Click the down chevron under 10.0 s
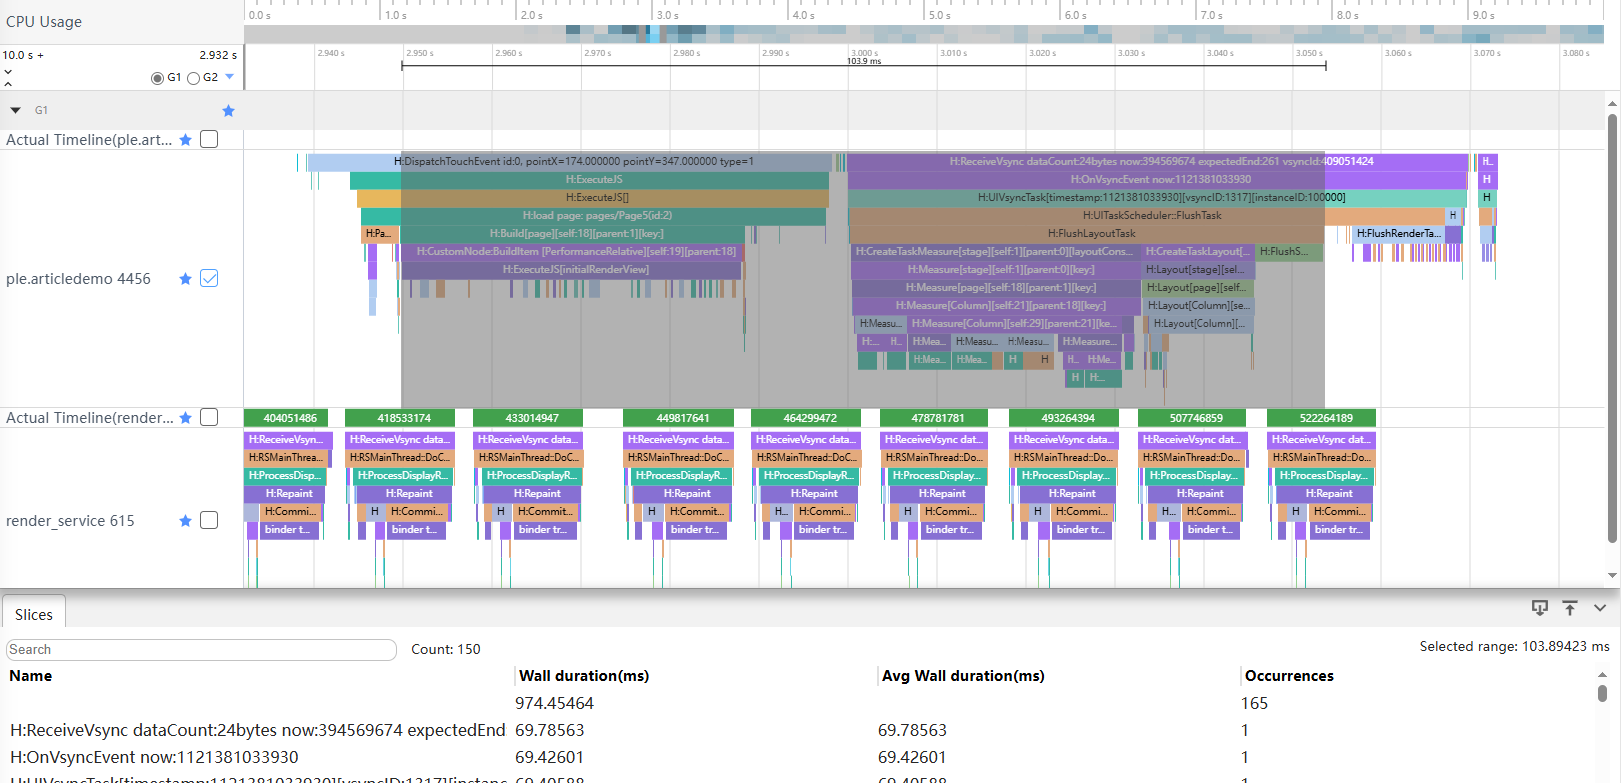 (8, 72)
